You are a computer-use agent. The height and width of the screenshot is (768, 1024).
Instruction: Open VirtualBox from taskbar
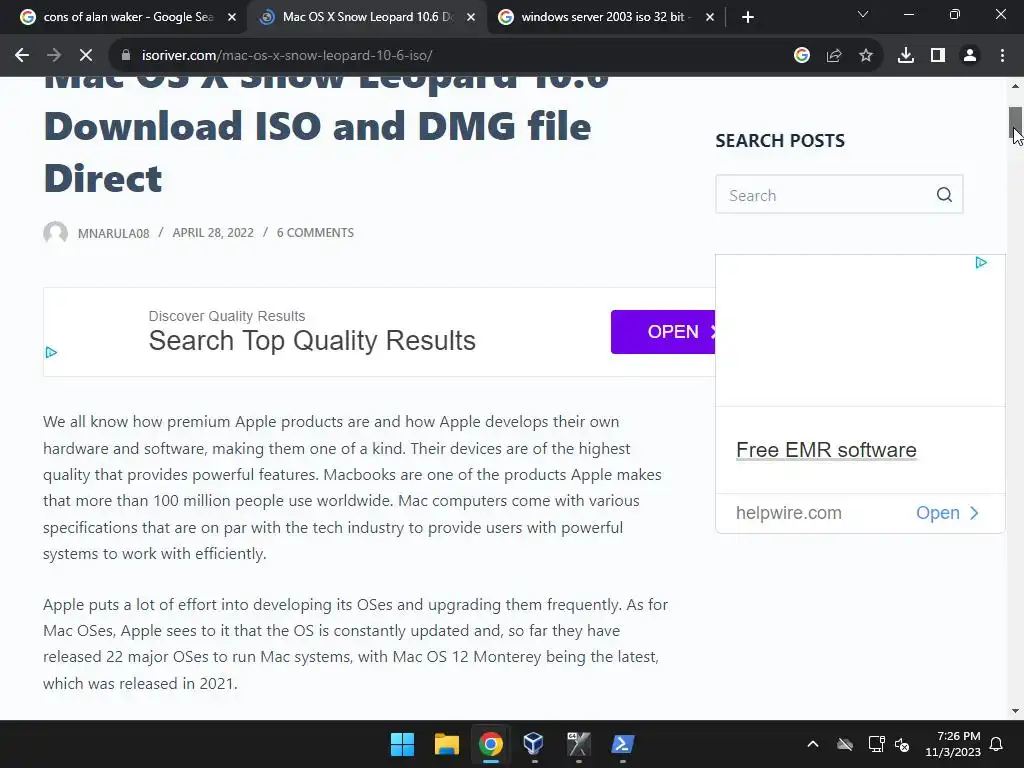tap(534, 744)
